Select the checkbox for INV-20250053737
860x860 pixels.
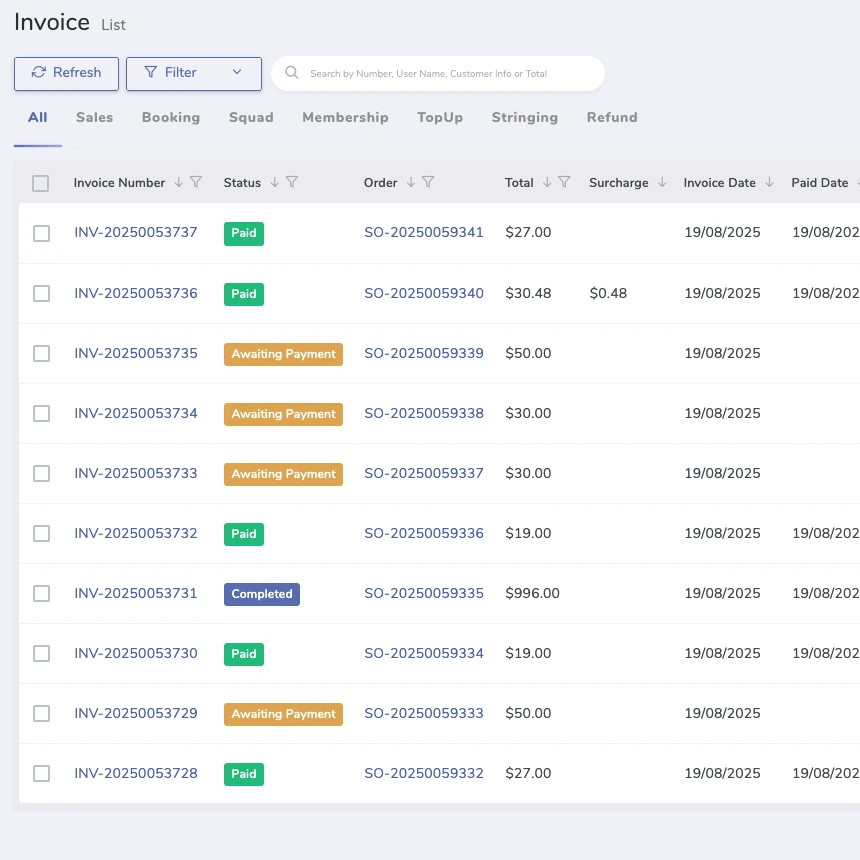[x=41, y=233]
